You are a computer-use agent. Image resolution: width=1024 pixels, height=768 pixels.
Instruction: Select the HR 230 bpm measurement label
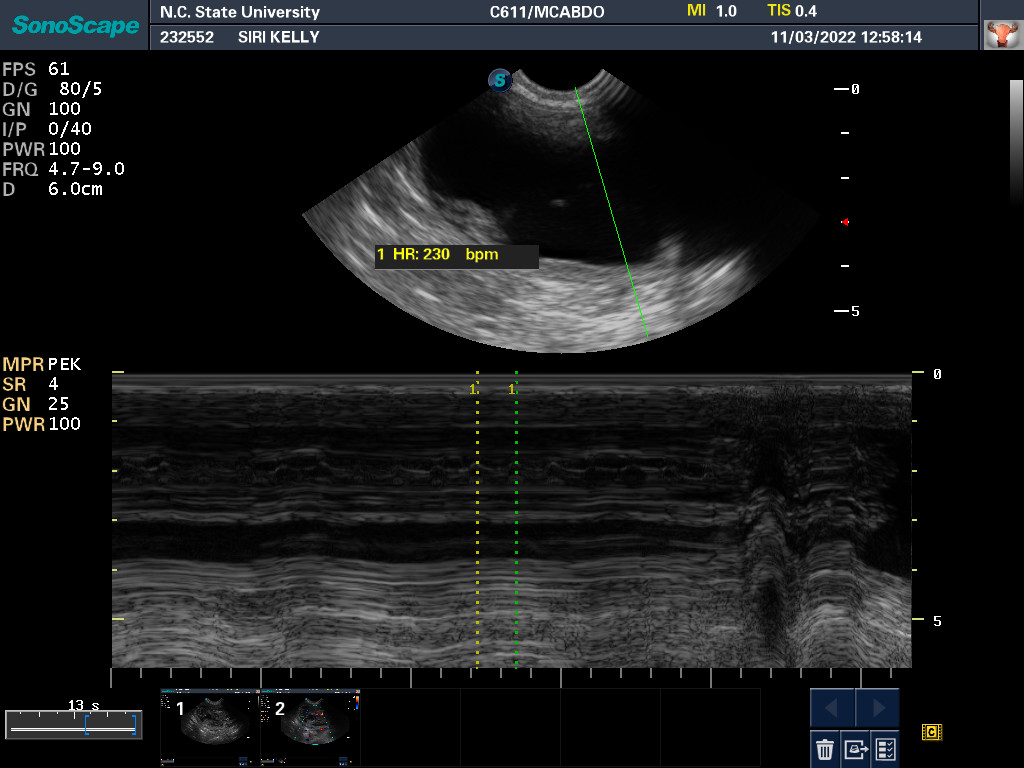456,255
